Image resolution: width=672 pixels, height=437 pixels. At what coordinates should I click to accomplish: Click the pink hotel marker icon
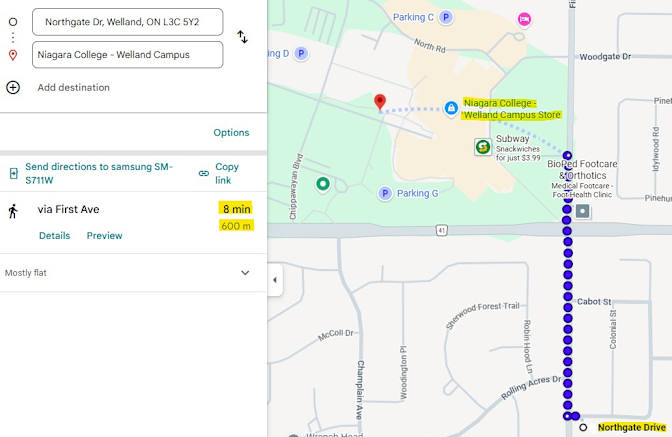(524, 19)
